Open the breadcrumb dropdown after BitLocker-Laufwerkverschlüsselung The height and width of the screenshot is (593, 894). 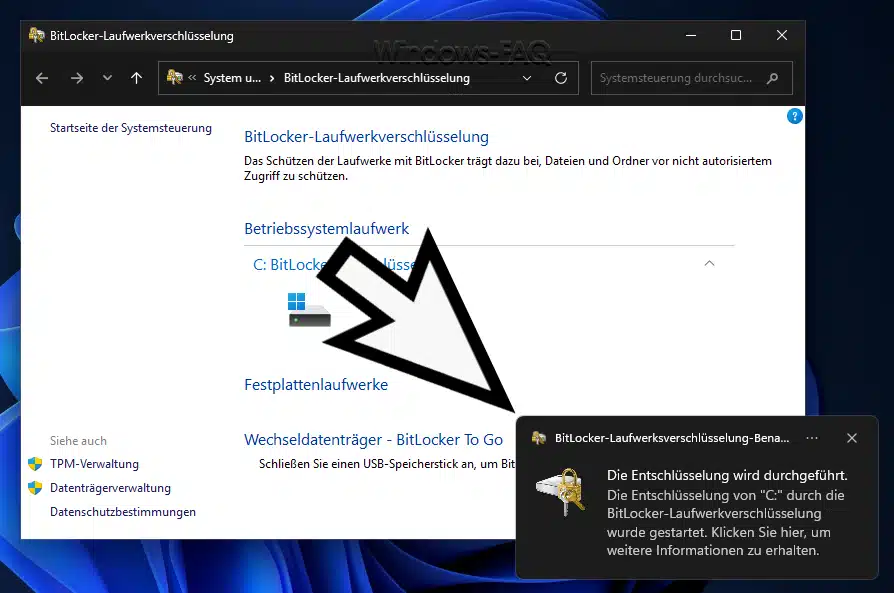tap(527, 77)
